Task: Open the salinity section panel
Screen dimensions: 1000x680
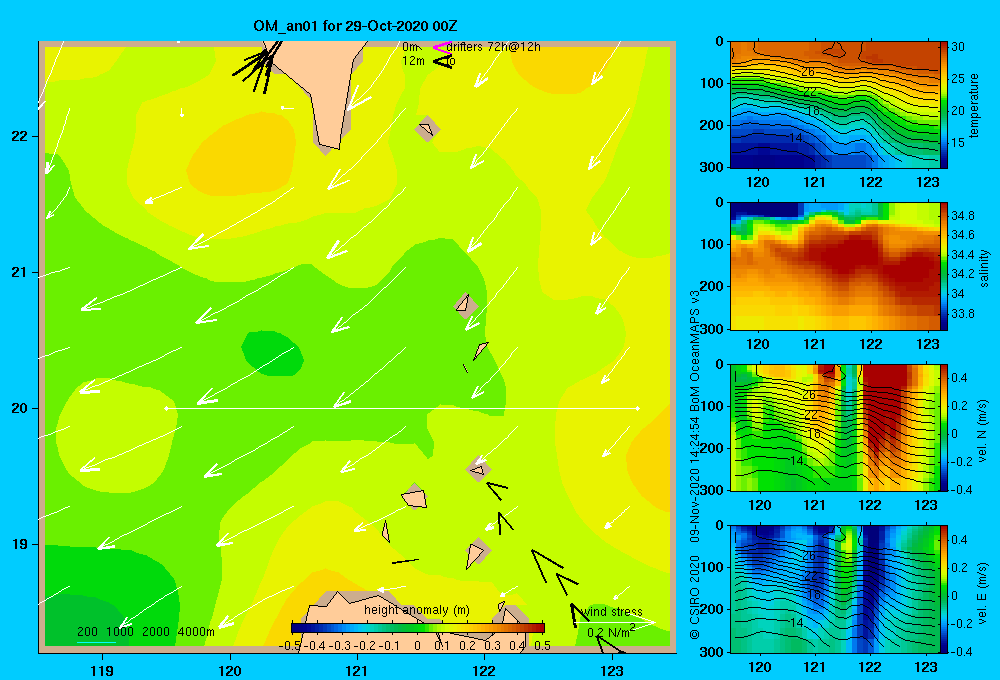Action: click(834, 267)
